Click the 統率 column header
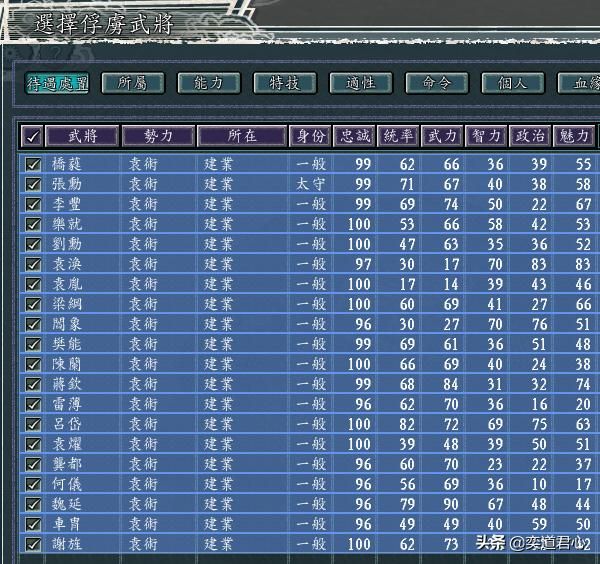The width and height of the screenshot is (600, 564). coord(399,135)
